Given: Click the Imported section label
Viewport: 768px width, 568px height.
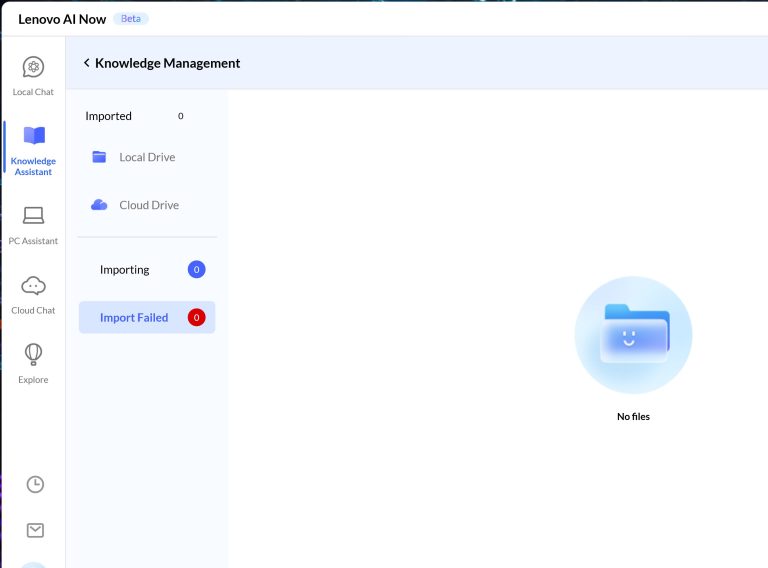Looking at the screenshot, I should 108,116.
